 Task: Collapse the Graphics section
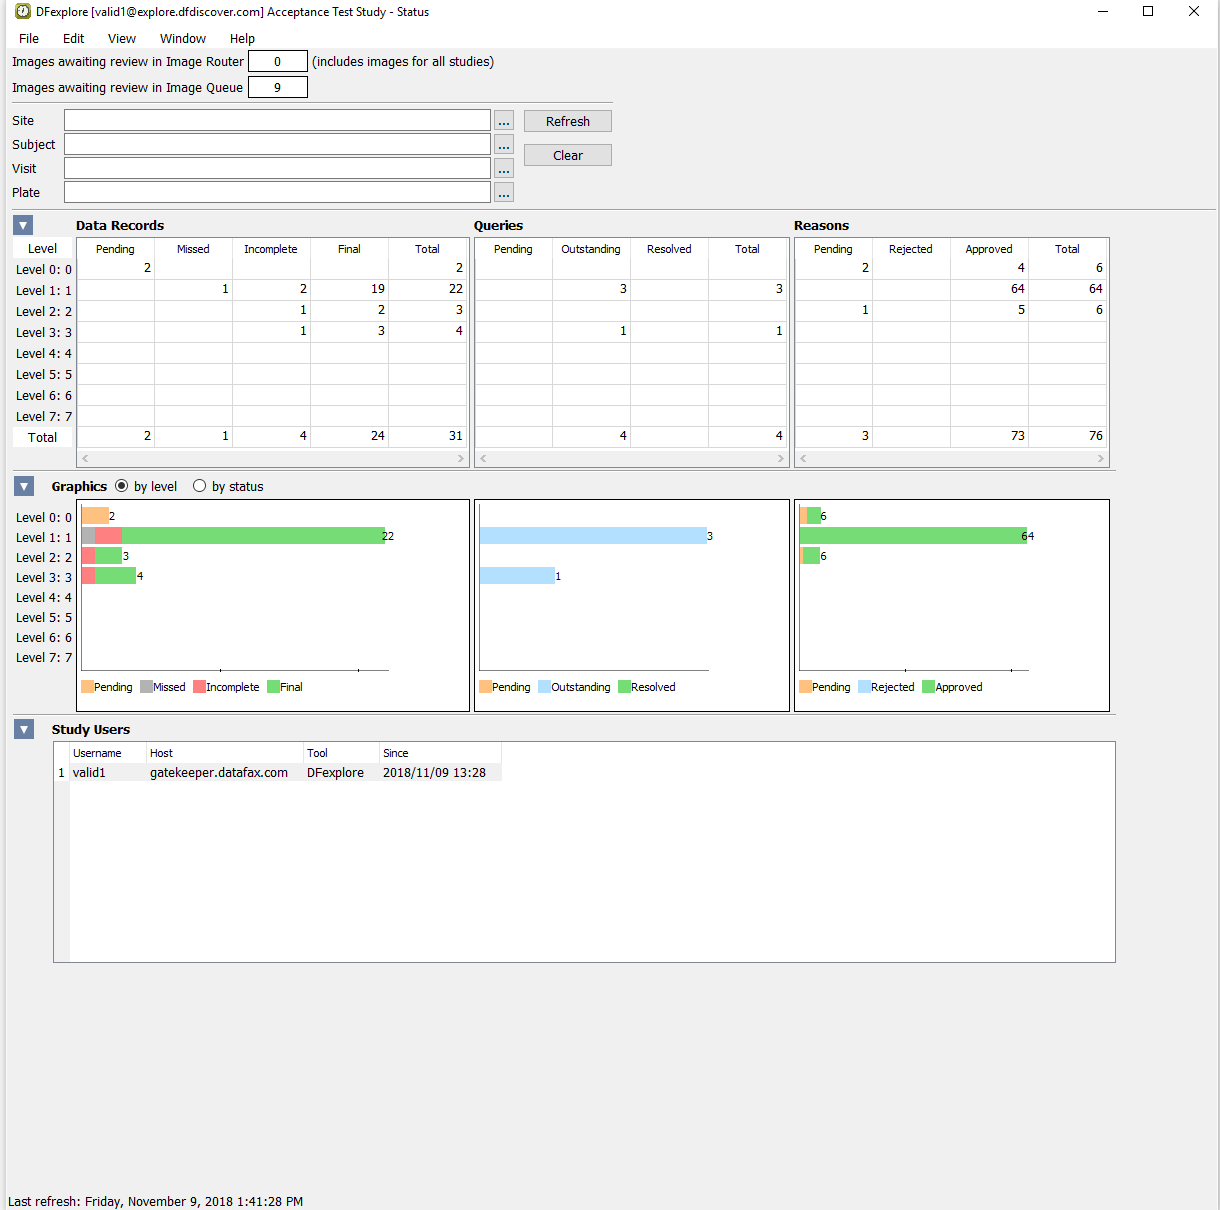[x=24, y=486]
